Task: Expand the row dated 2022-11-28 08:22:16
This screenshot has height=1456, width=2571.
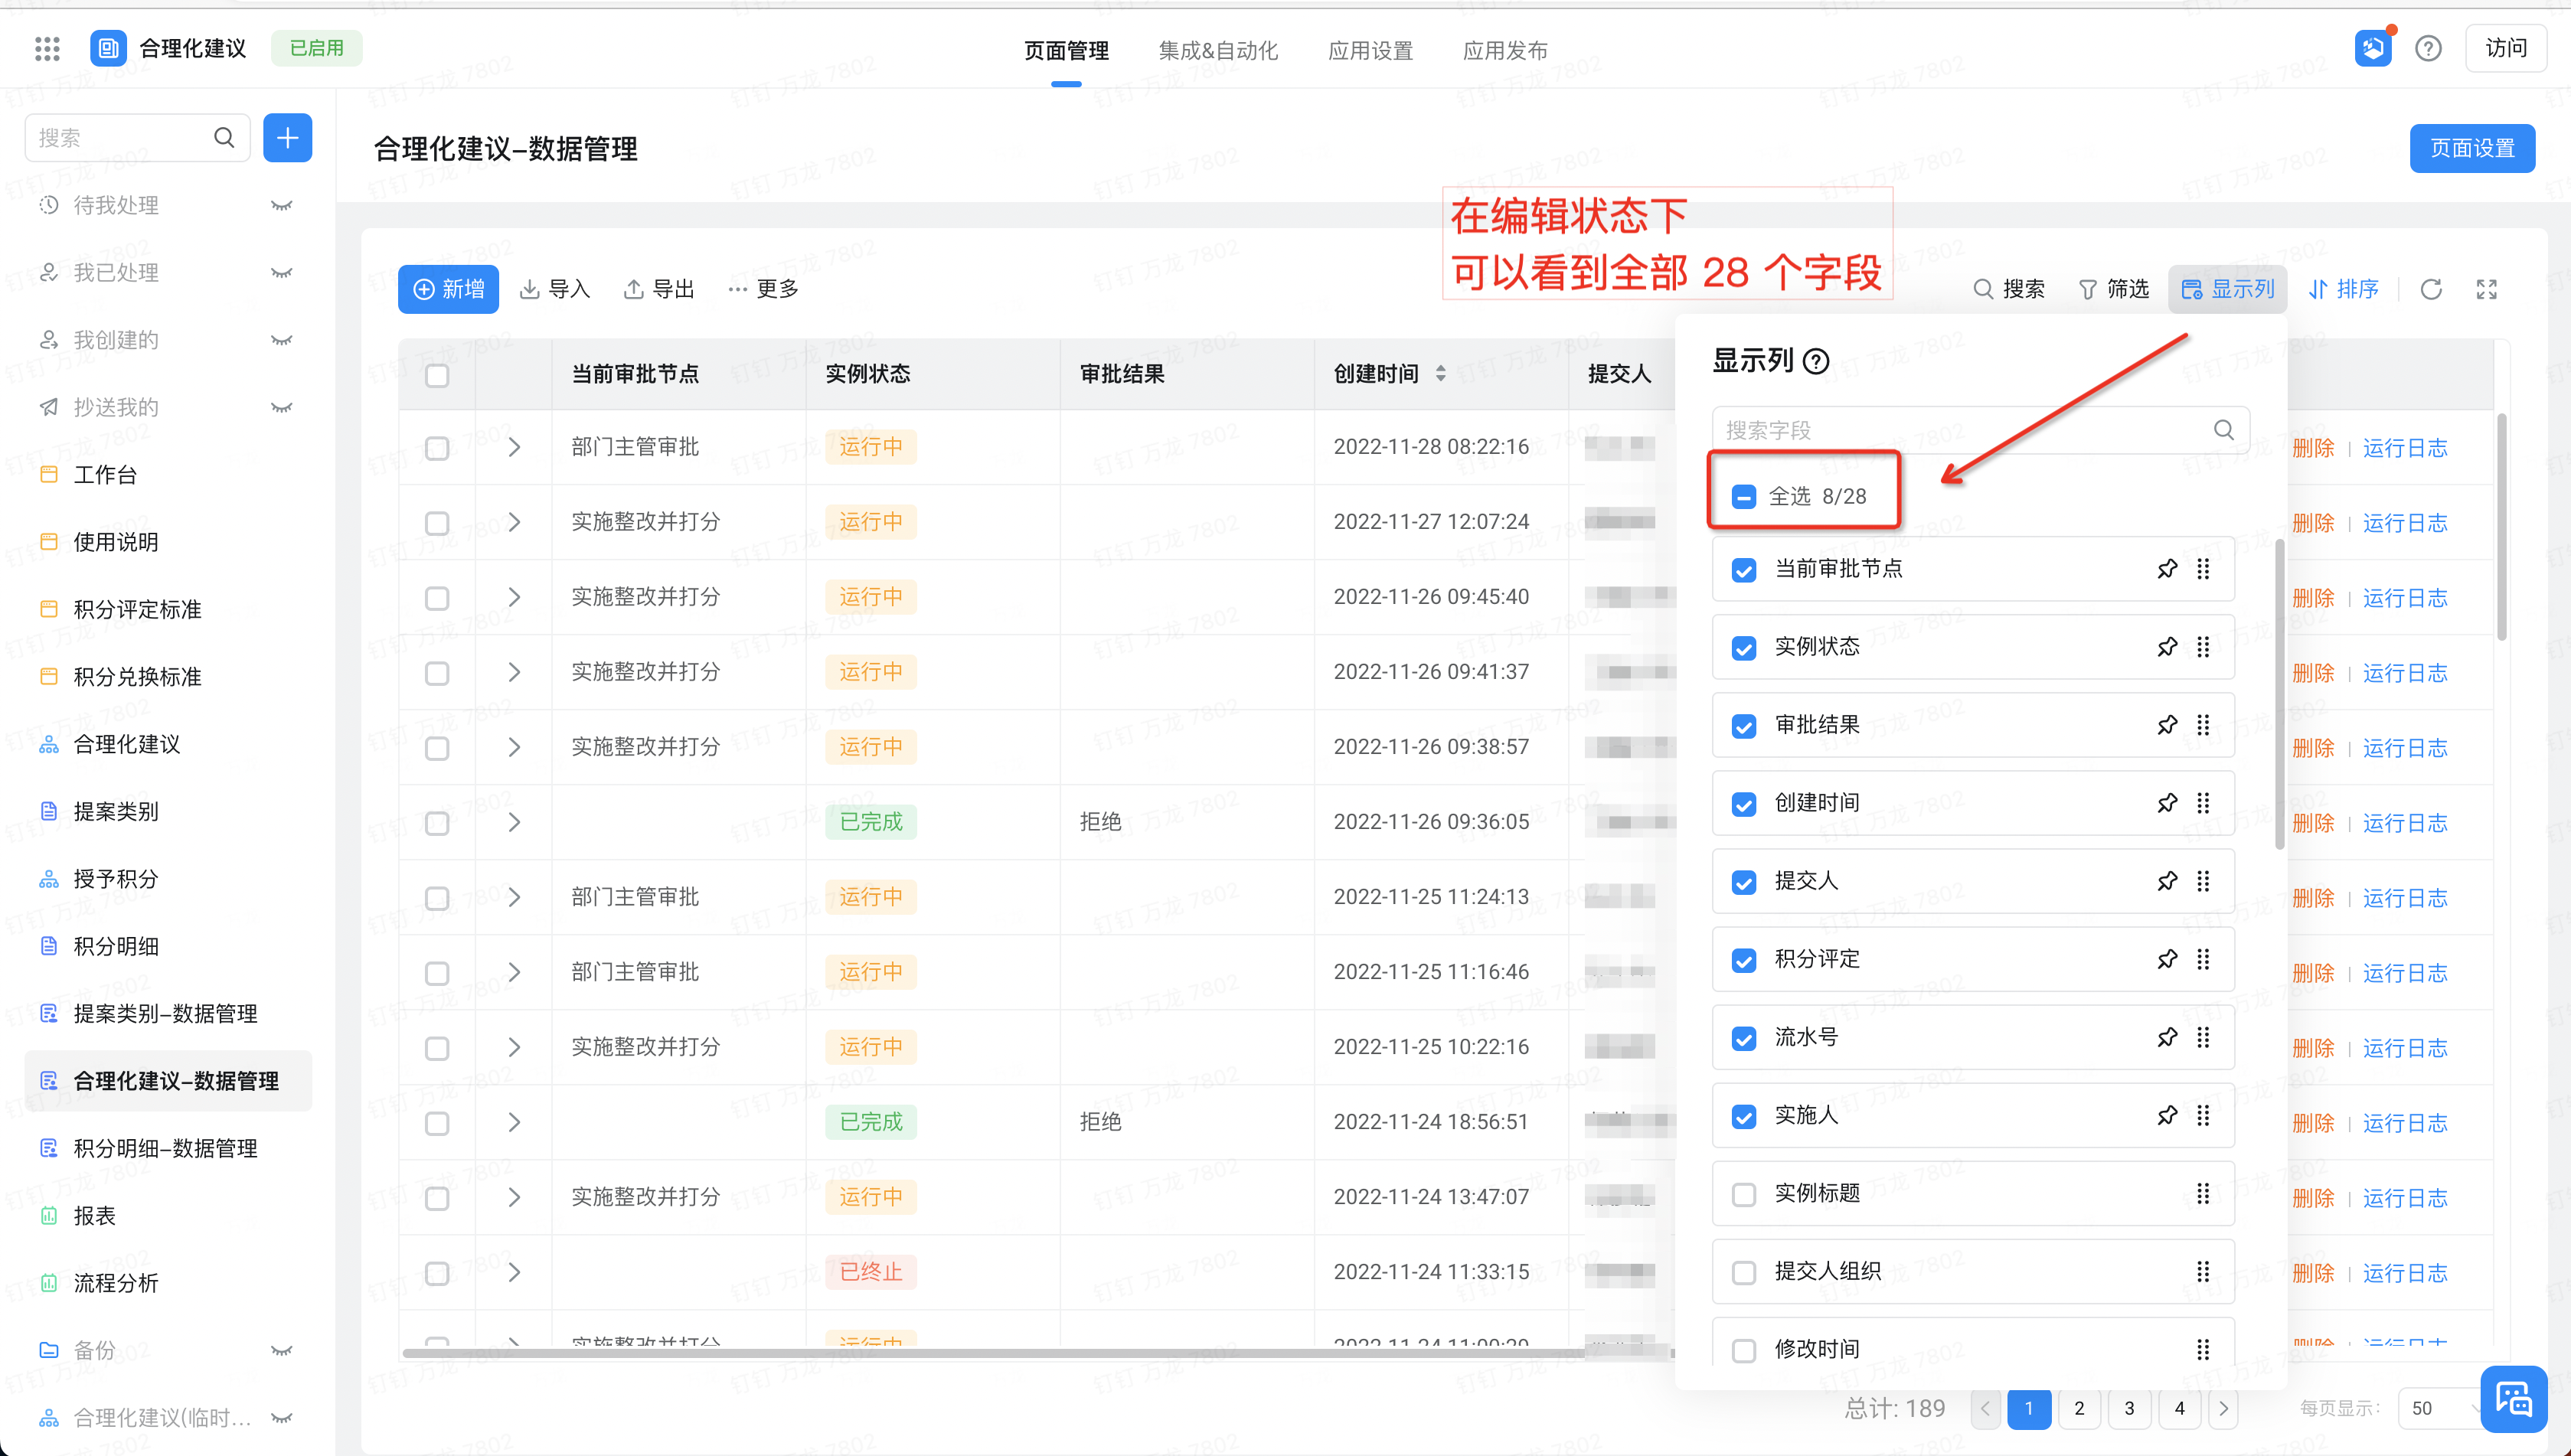Action: click(x=514, y=447)
